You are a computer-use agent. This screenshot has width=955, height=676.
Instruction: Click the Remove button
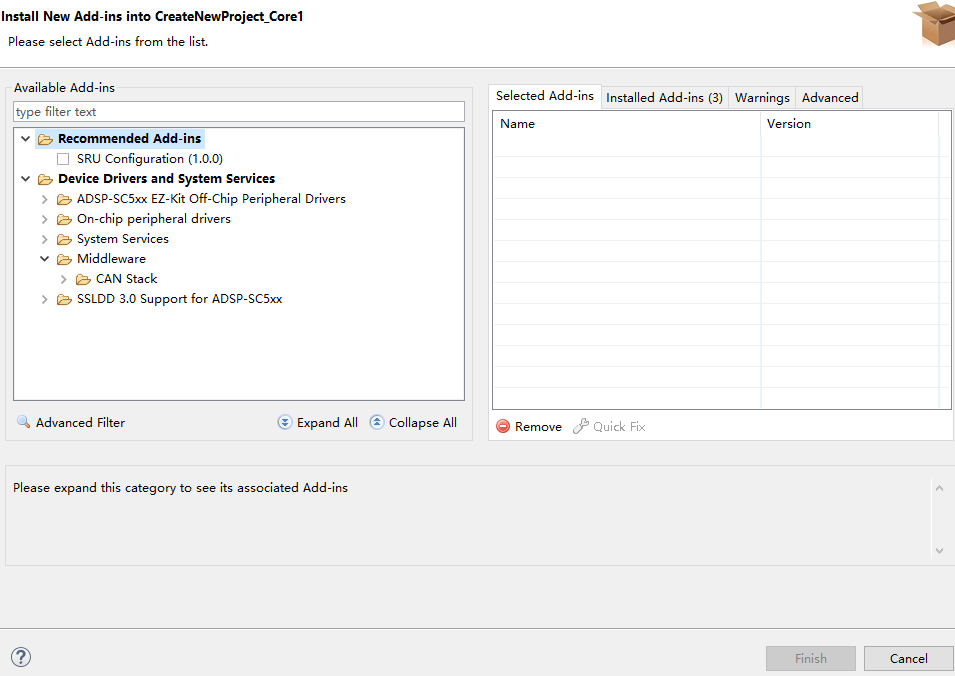coord(528,426)
